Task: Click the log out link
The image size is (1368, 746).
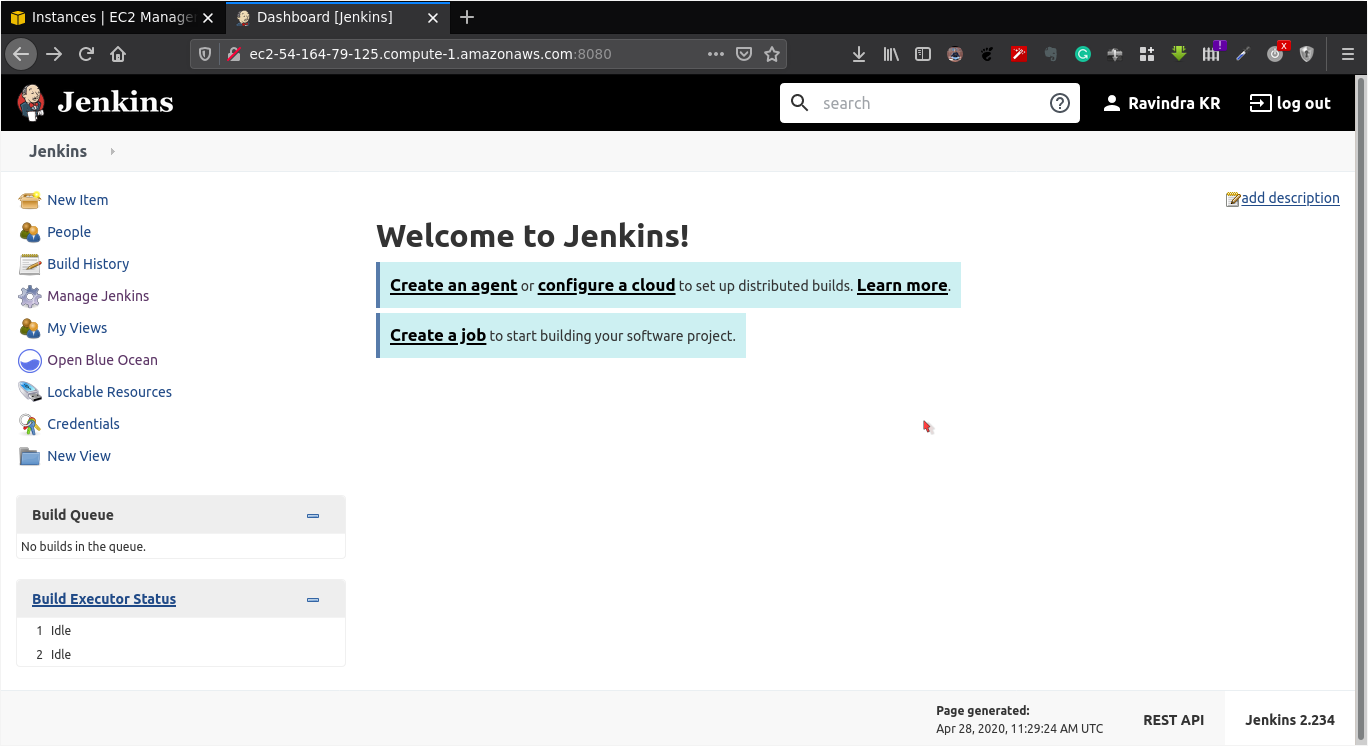Action: coord(1290,103)
